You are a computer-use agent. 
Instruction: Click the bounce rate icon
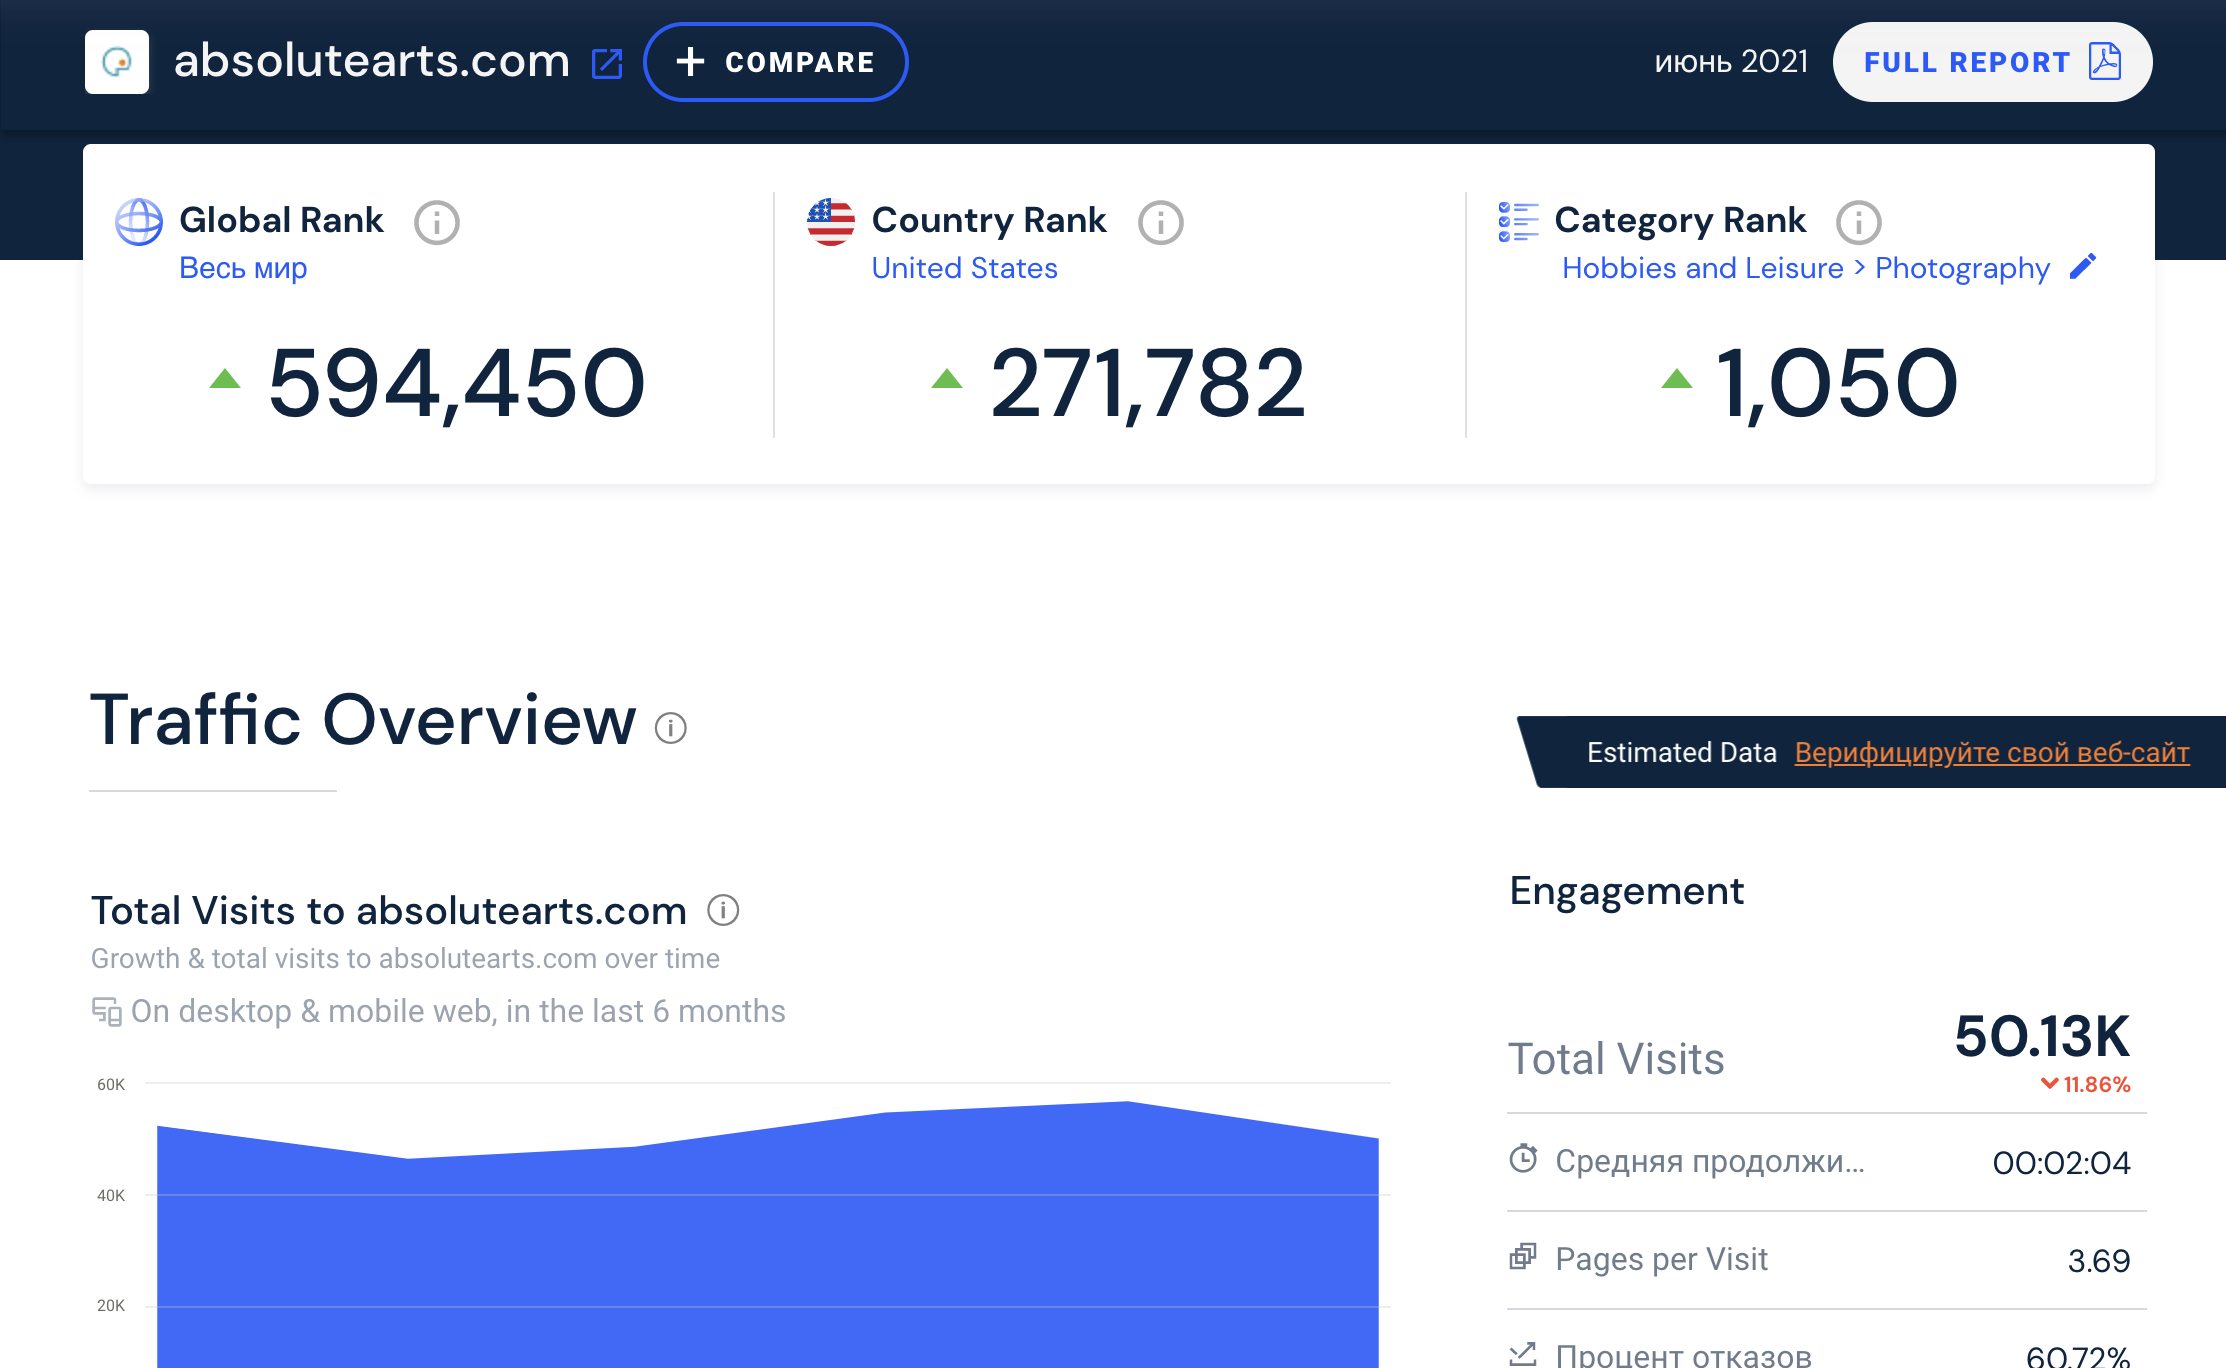coord(1523,1354)
